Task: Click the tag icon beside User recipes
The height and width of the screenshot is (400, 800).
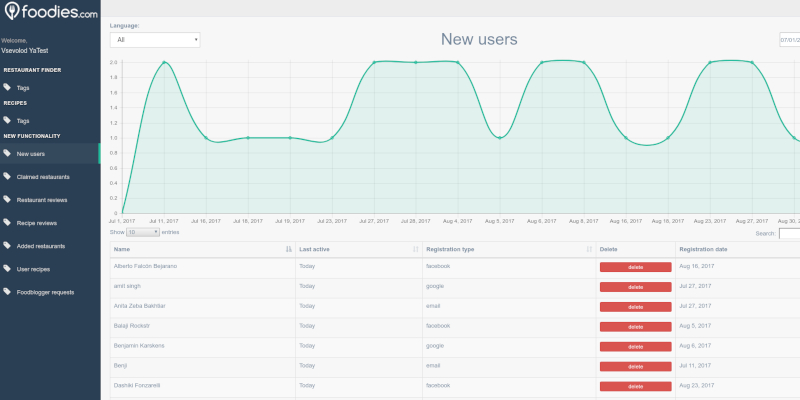Action: 7,269
